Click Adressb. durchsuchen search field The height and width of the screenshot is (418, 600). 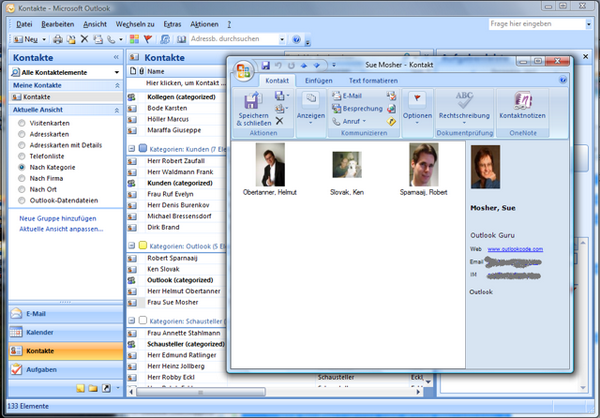pos(234,39)
